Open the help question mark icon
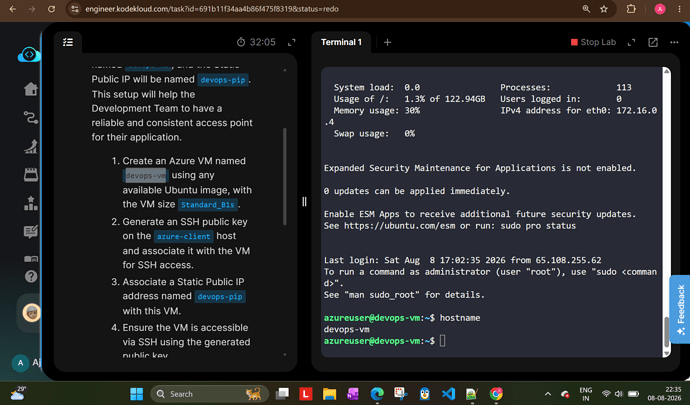This screenshot has height=405, width=690. (31, 276)
